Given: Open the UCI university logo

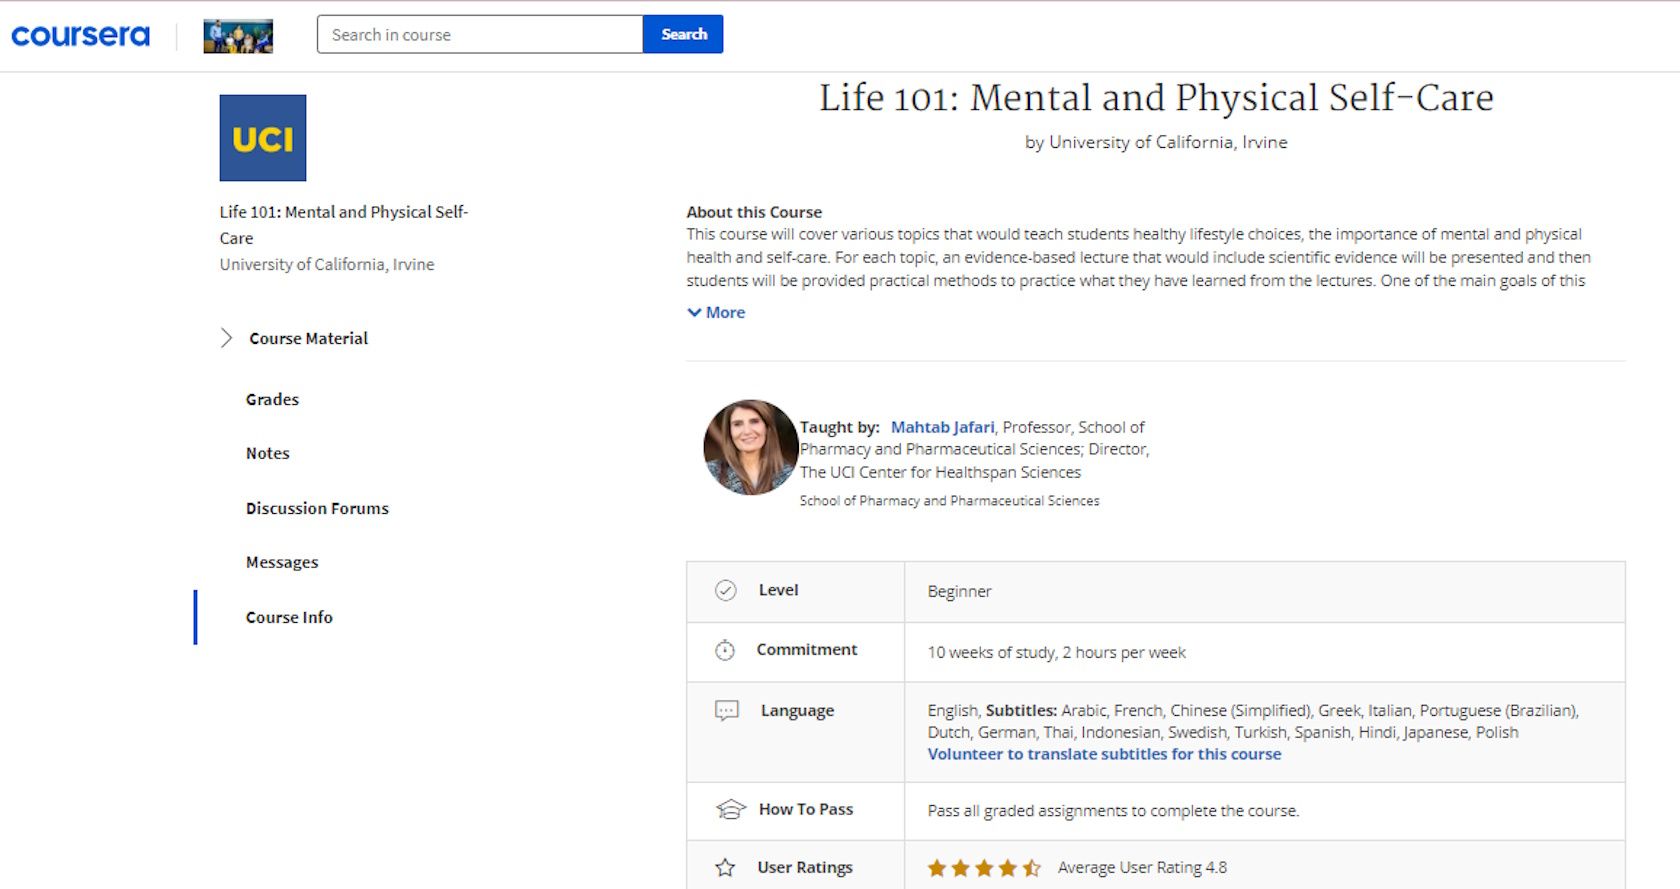Looking at the screenshot, I should (x=263, y=138).
